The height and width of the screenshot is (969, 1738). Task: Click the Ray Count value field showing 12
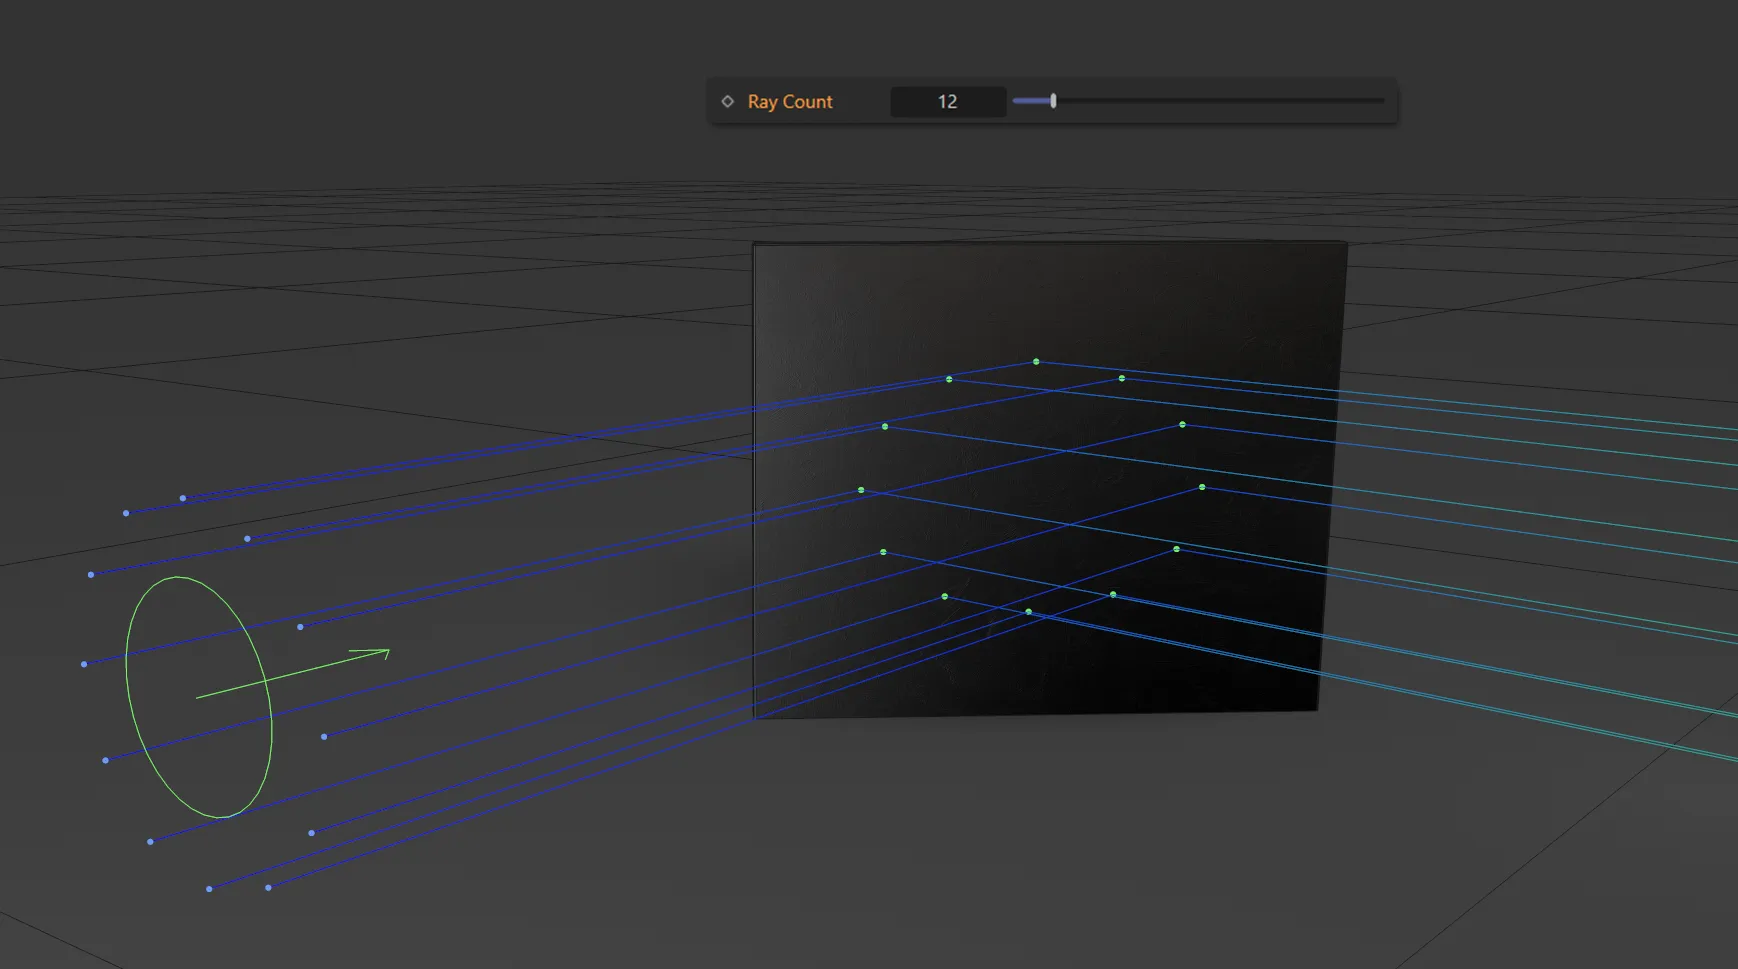pyautogui.click(x=947, y=102)
